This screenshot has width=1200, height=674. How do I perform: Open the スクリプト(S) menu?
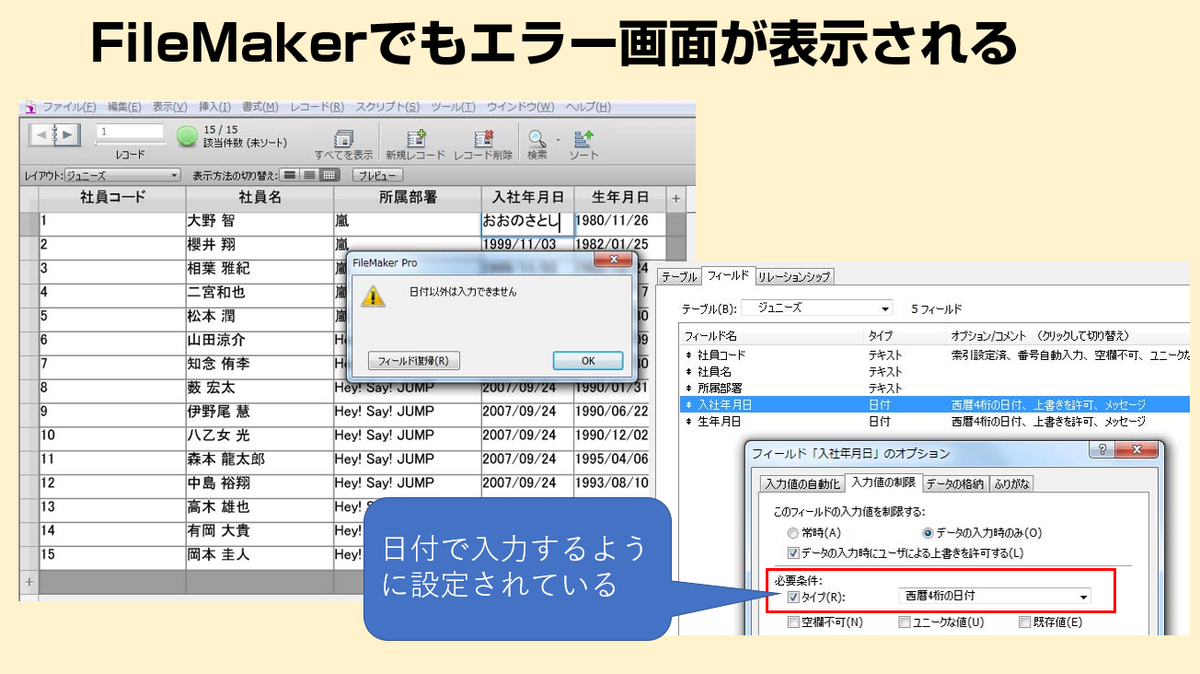pos(388,108)
